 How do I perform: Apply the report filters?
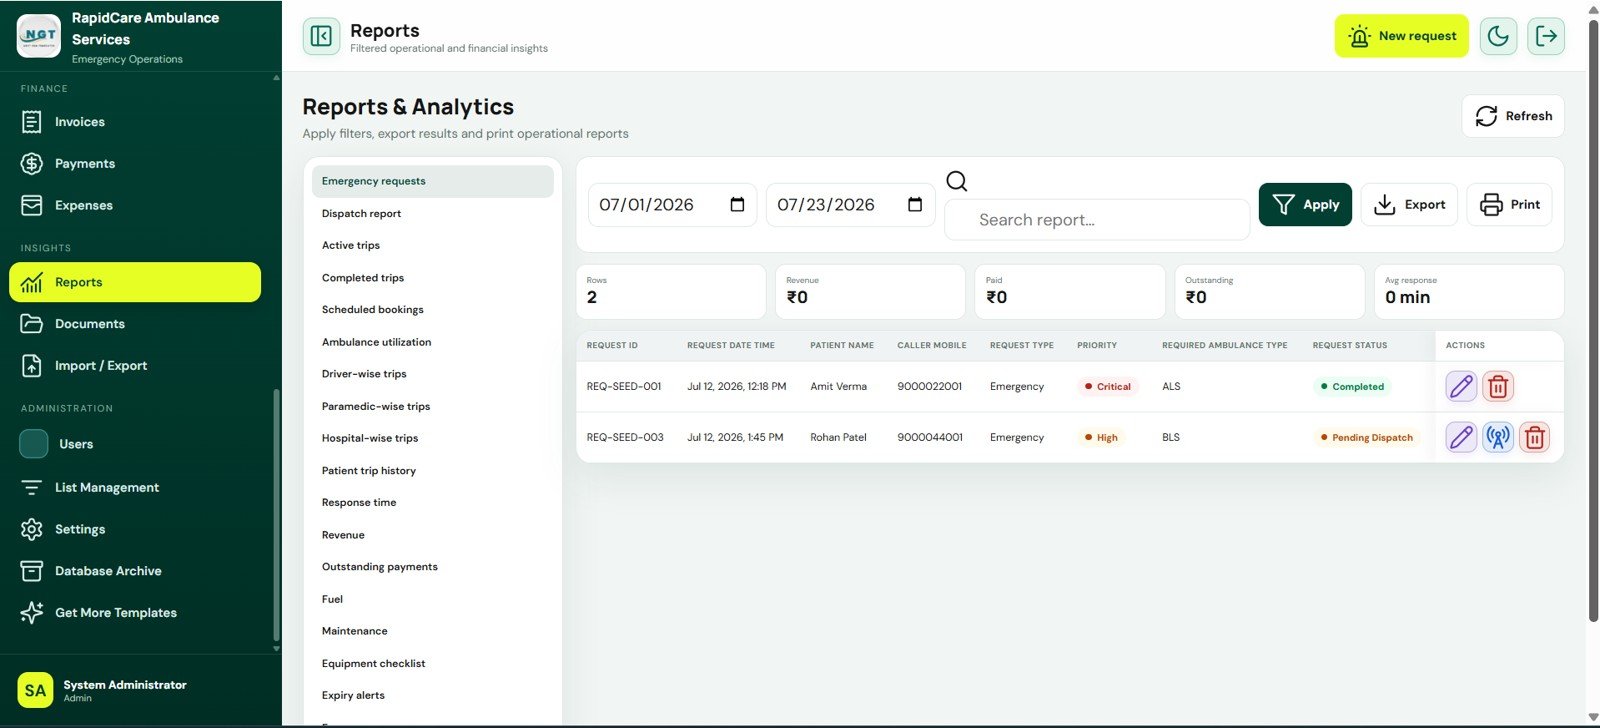(x=1305, y=204)
